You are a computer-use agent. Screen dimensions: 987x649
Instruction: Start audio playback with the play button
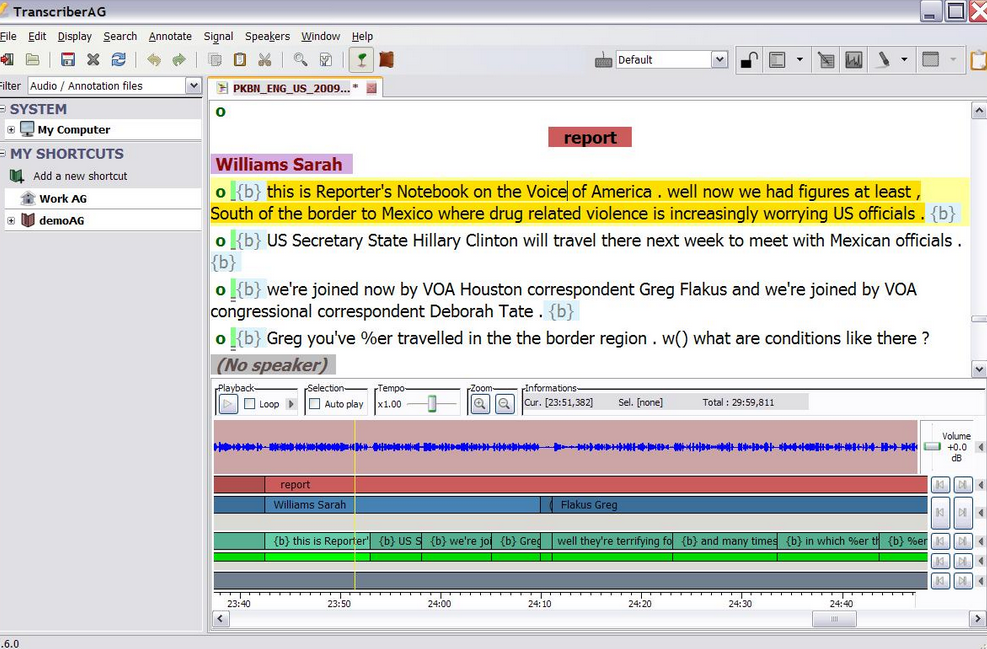click(x=228, y=404)
